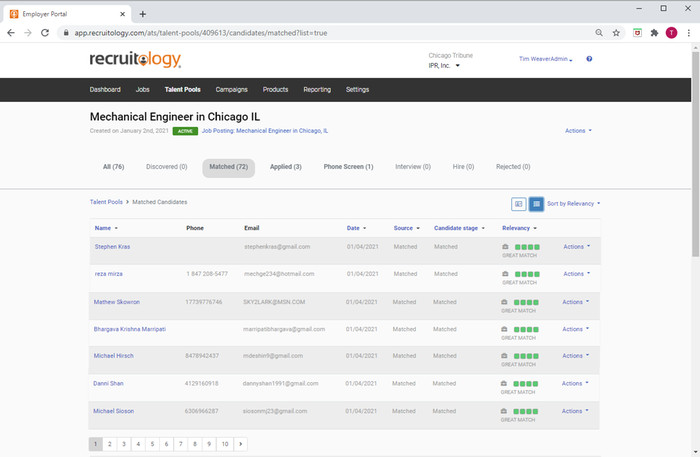Select the Applied (3) tab
Viewport: 700px width, 457px height.
pyautogui.click(x=286, y=167)
